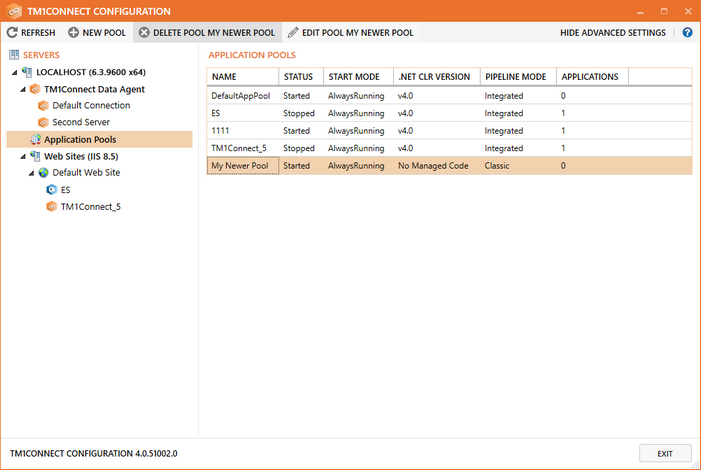Click the Servers panel icon
The height and width of the screenshot is (470, 701).
pos(14,55)
